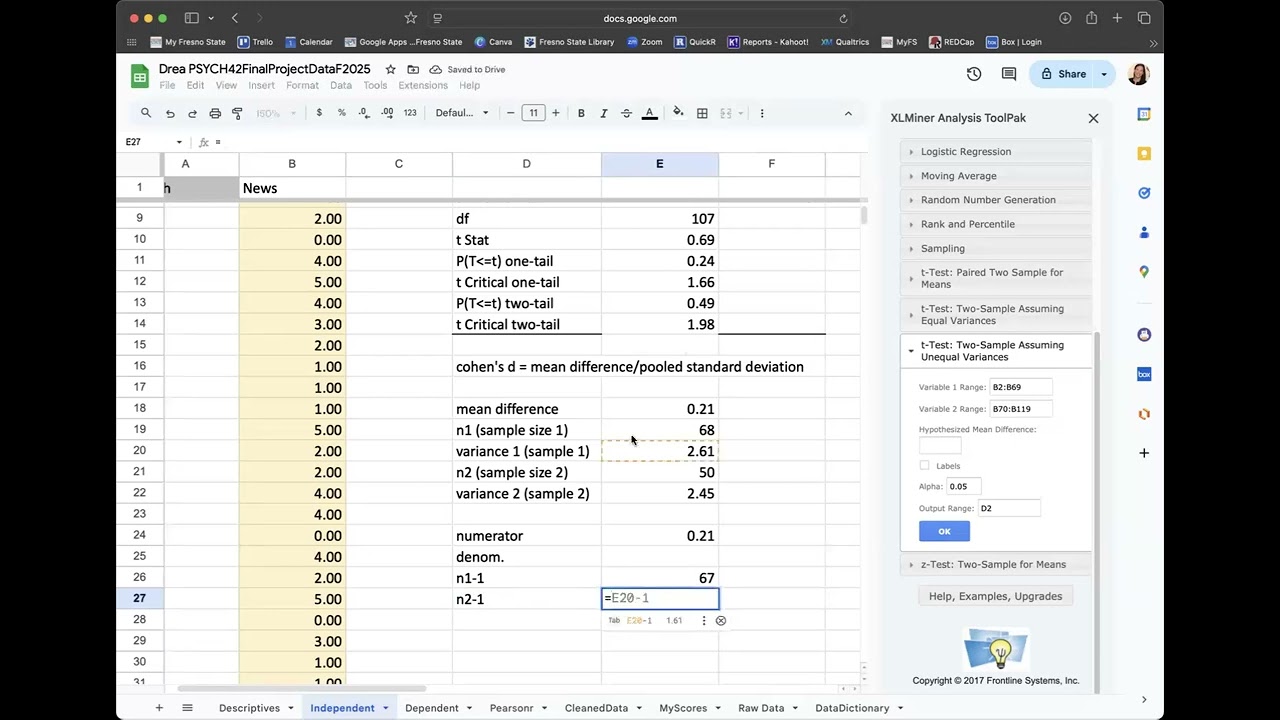This screenshot has width=1280, height=720.
Task: Open comments panel icon
Action: (1009, 74)
